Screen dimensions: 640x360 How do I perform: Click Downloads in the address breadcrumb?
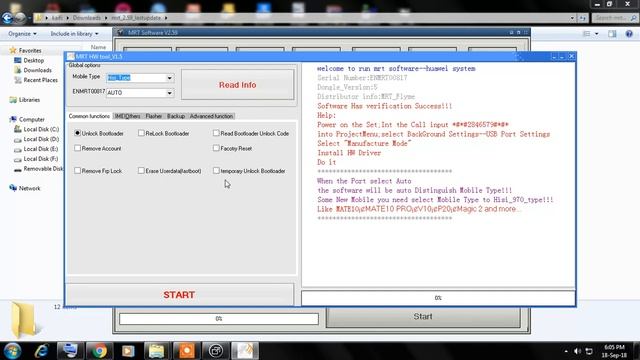click(87, 18)
